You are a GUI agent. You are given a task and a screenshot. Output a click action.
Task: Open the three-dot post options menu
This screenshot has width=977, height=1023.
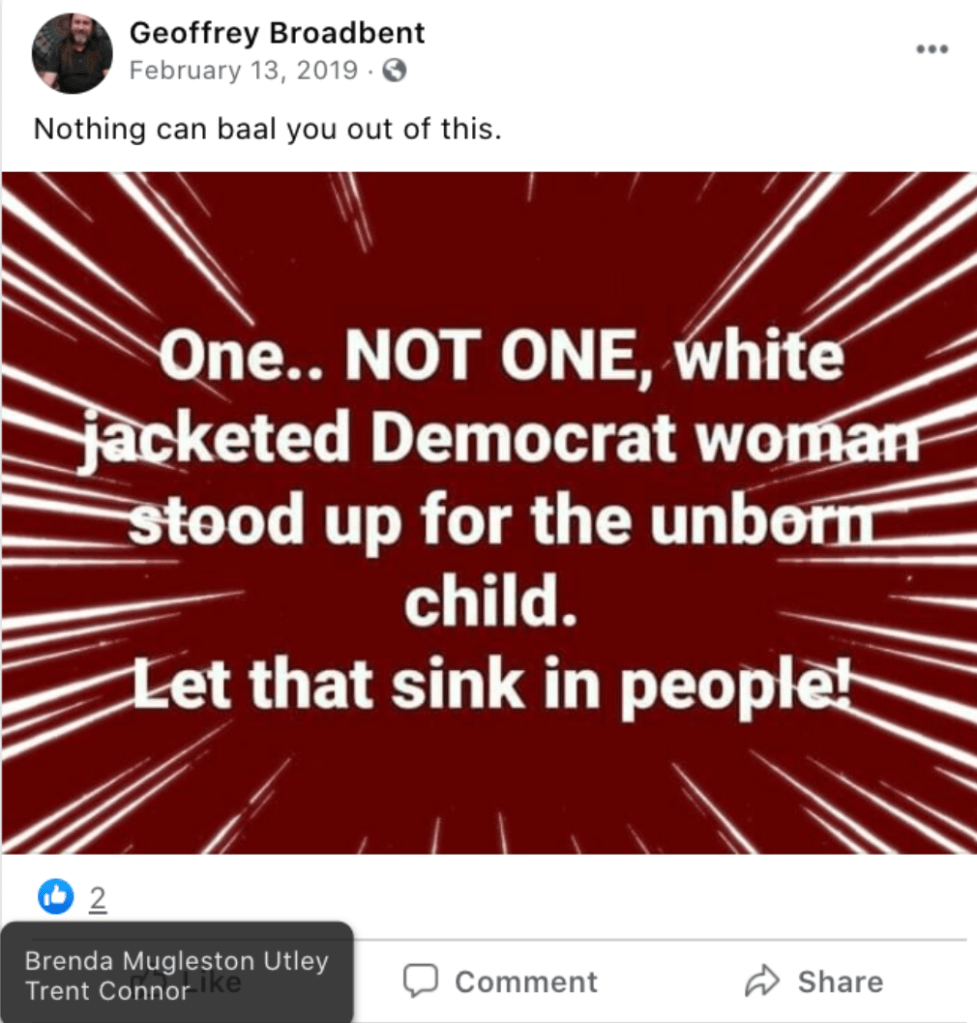932,49
